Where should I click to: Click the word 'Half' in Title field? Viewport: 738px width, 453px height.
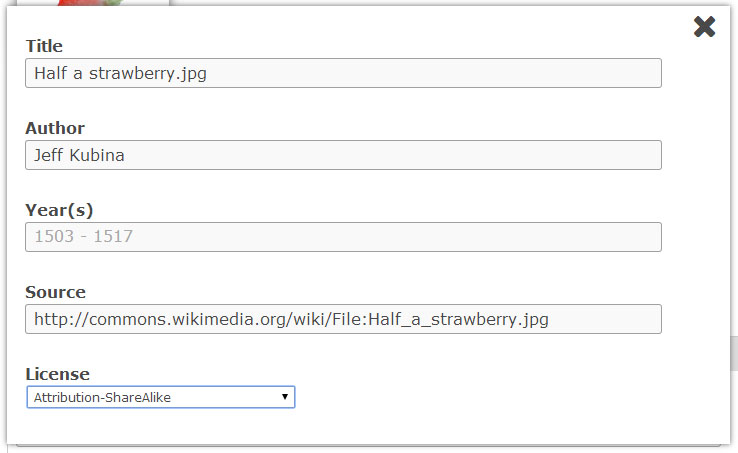(x=49, y=73)
